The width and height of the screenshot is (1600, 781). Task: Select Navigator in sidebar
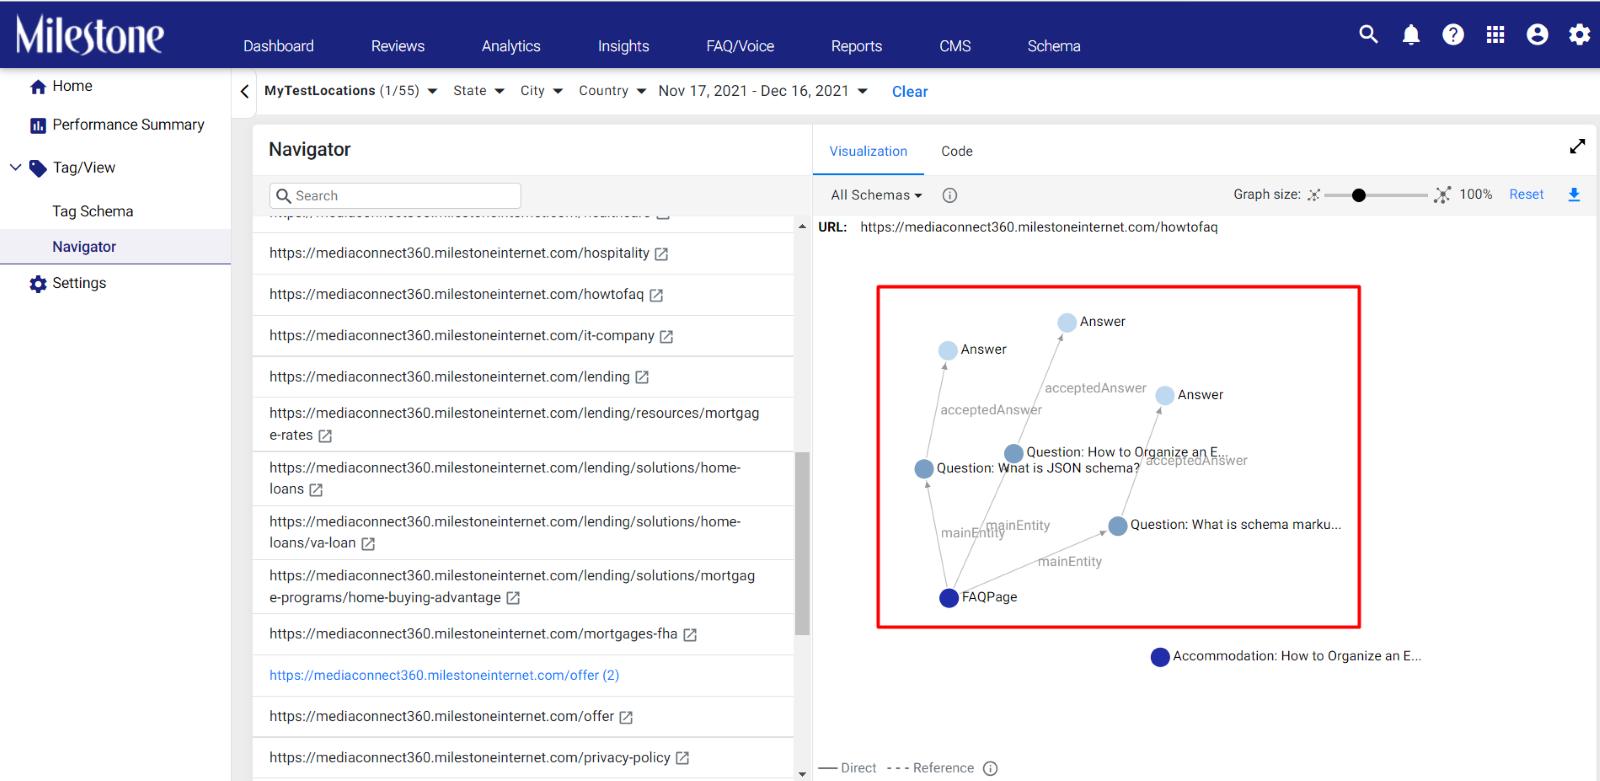point(115,247)
